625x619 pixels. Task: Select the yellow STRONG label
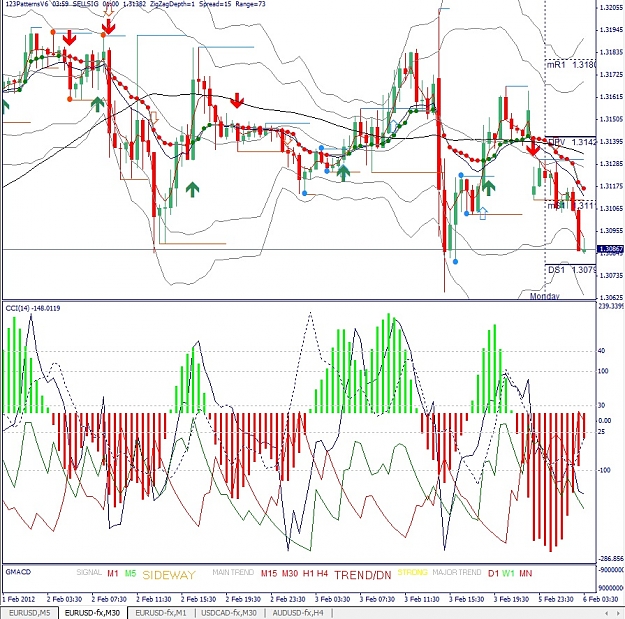412,572
